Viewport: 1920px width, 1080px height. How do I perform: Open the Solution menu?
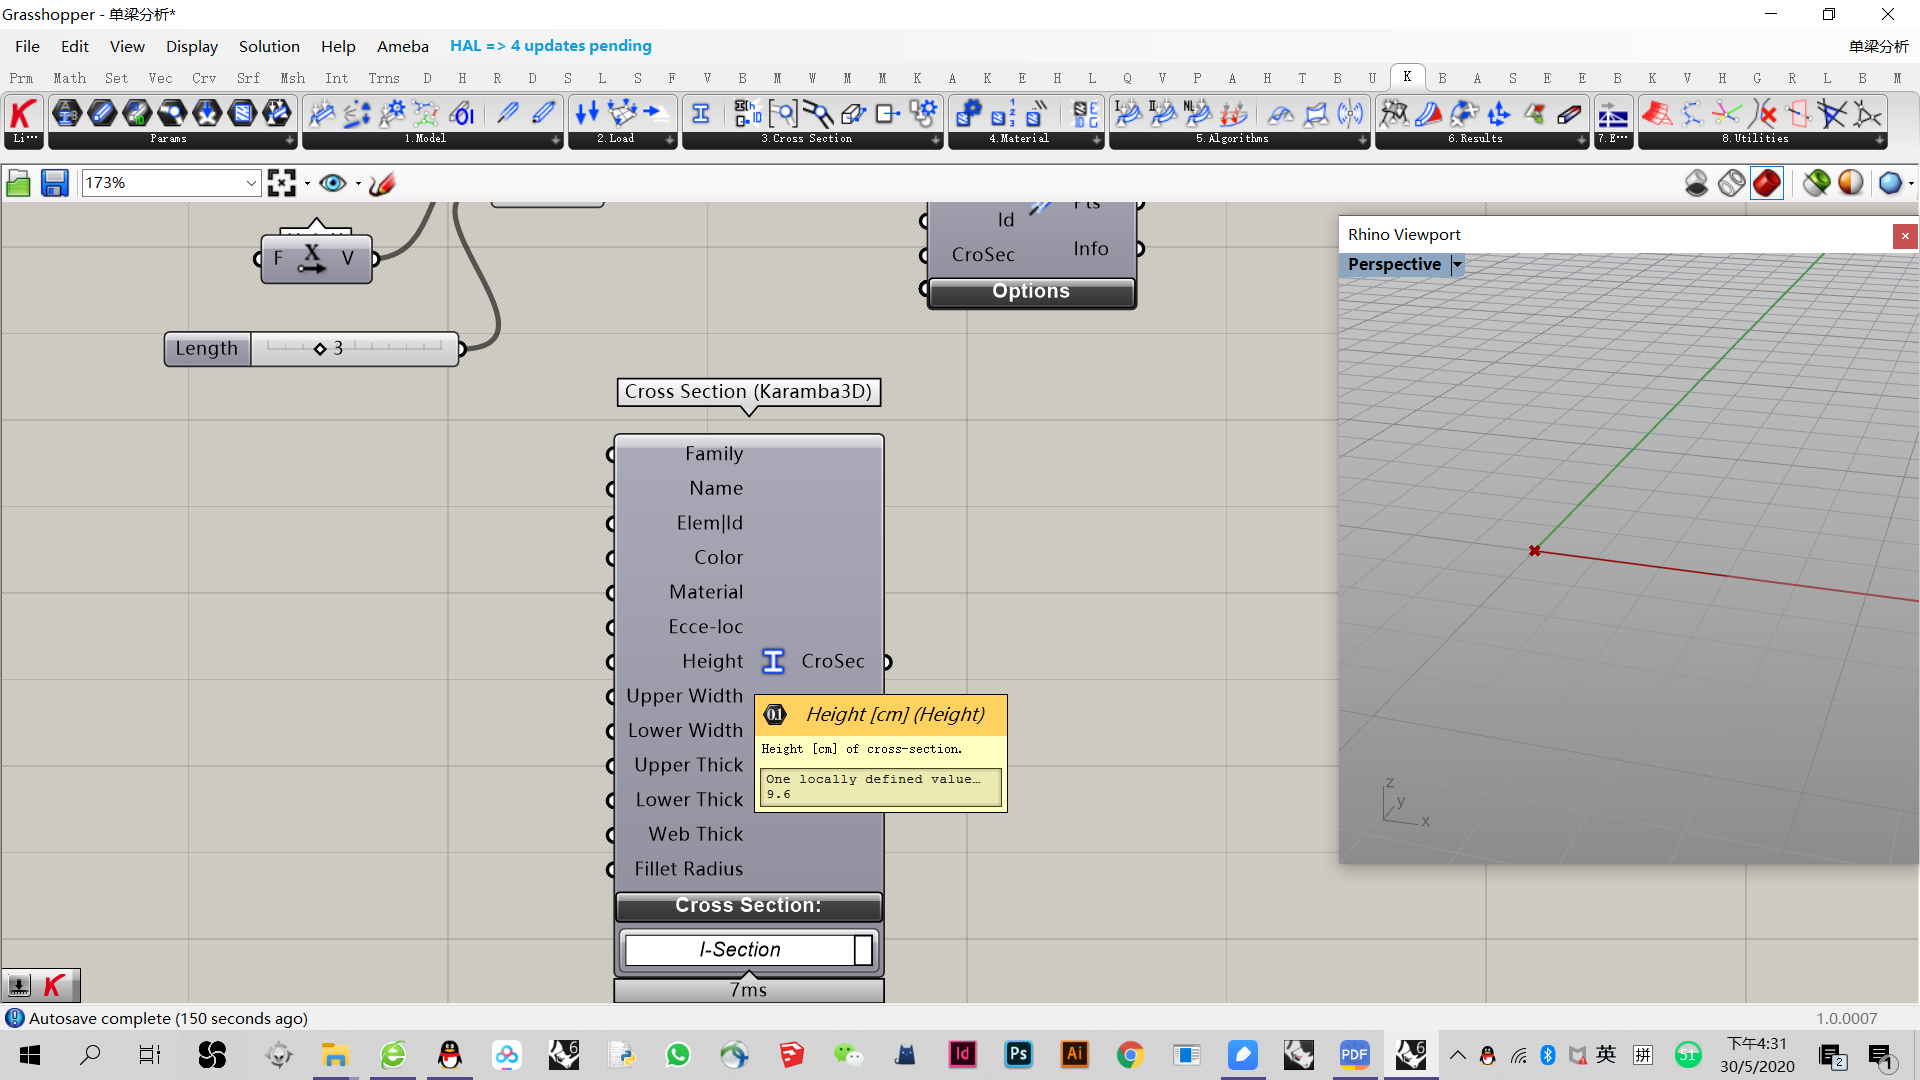[x=268, y=46]
